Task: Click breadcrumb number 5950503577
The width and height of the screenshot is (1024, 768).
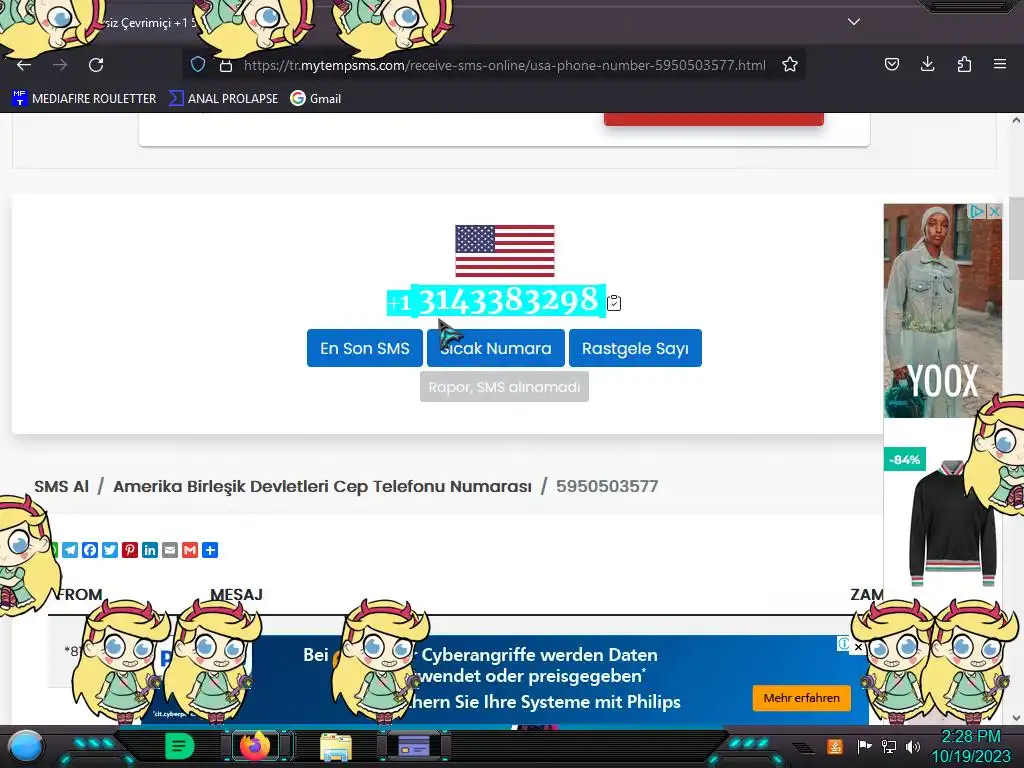Action: pyautogui.click(x=607, y=487)
